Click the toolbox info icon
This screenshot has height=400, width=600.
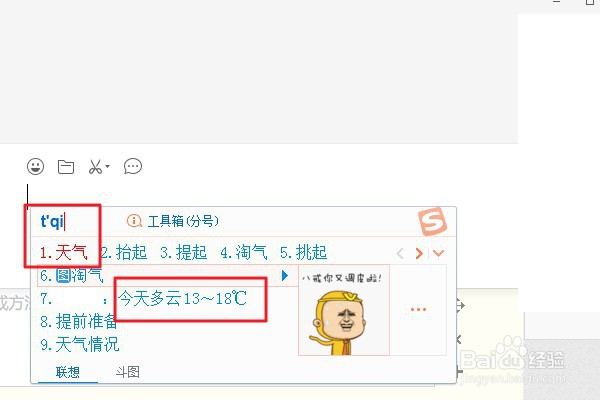(134, 221)
